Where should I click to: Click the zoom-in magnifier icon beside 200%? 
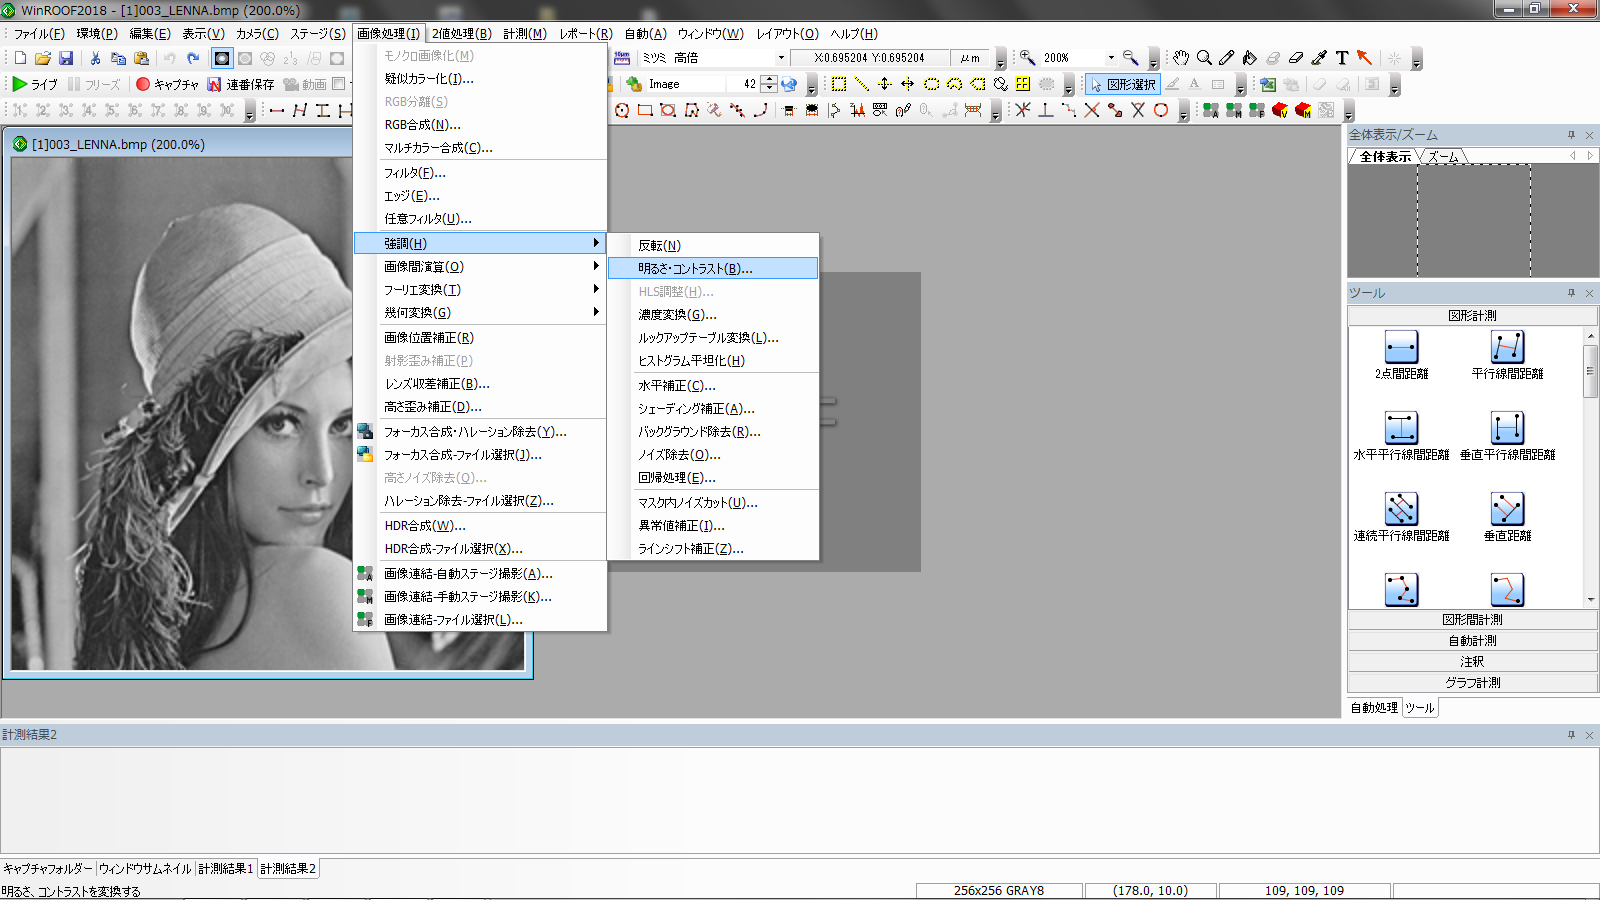point(1027,58)
